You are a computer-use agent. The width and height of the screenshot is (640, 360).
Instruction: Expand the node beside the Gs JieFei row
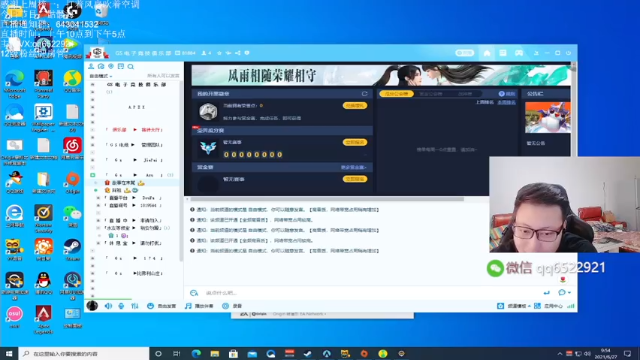[93, 160]
